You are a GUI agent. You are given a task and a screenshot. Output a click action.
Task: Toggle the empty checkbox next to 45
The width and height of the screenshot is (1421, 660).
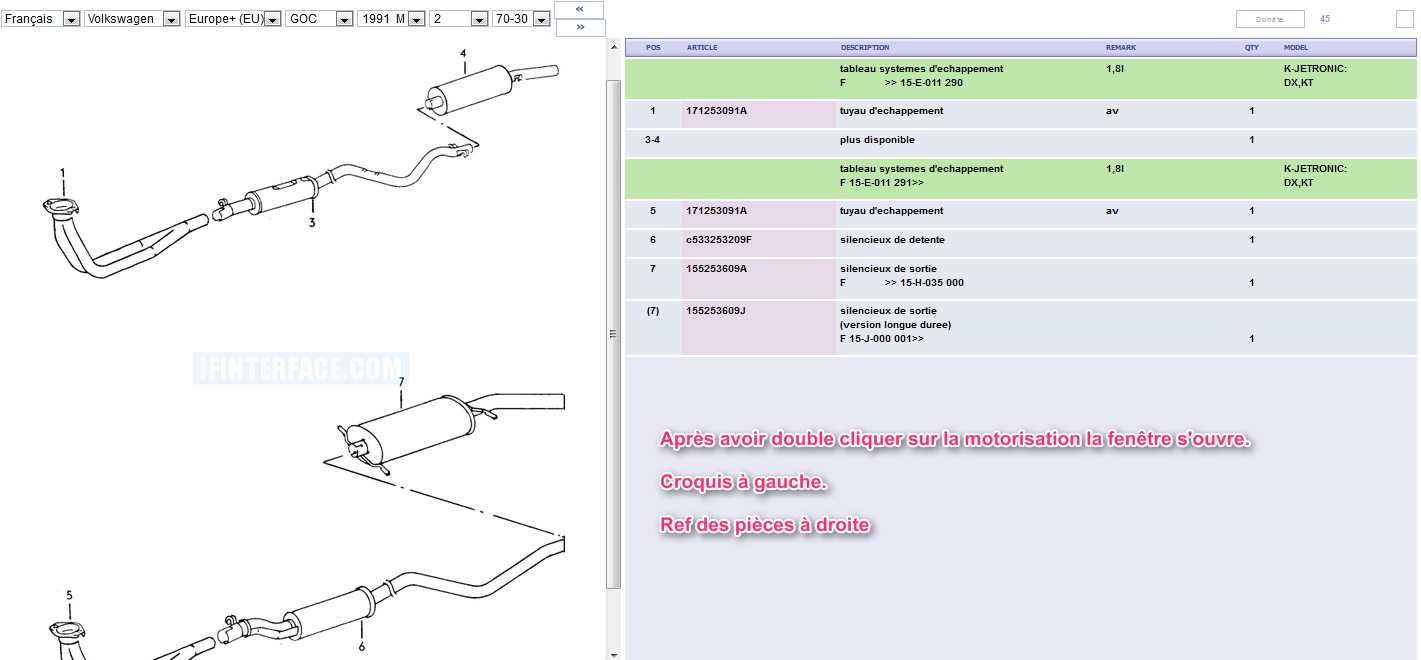coord(1404,19)
